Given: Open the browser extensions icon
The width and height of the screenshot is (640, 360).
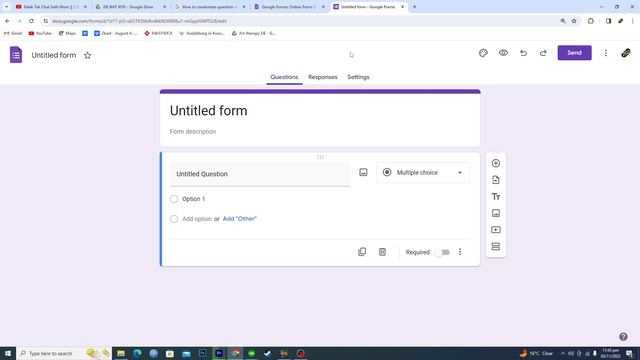Looking at the screenshot, I should (x=591, y=21).
